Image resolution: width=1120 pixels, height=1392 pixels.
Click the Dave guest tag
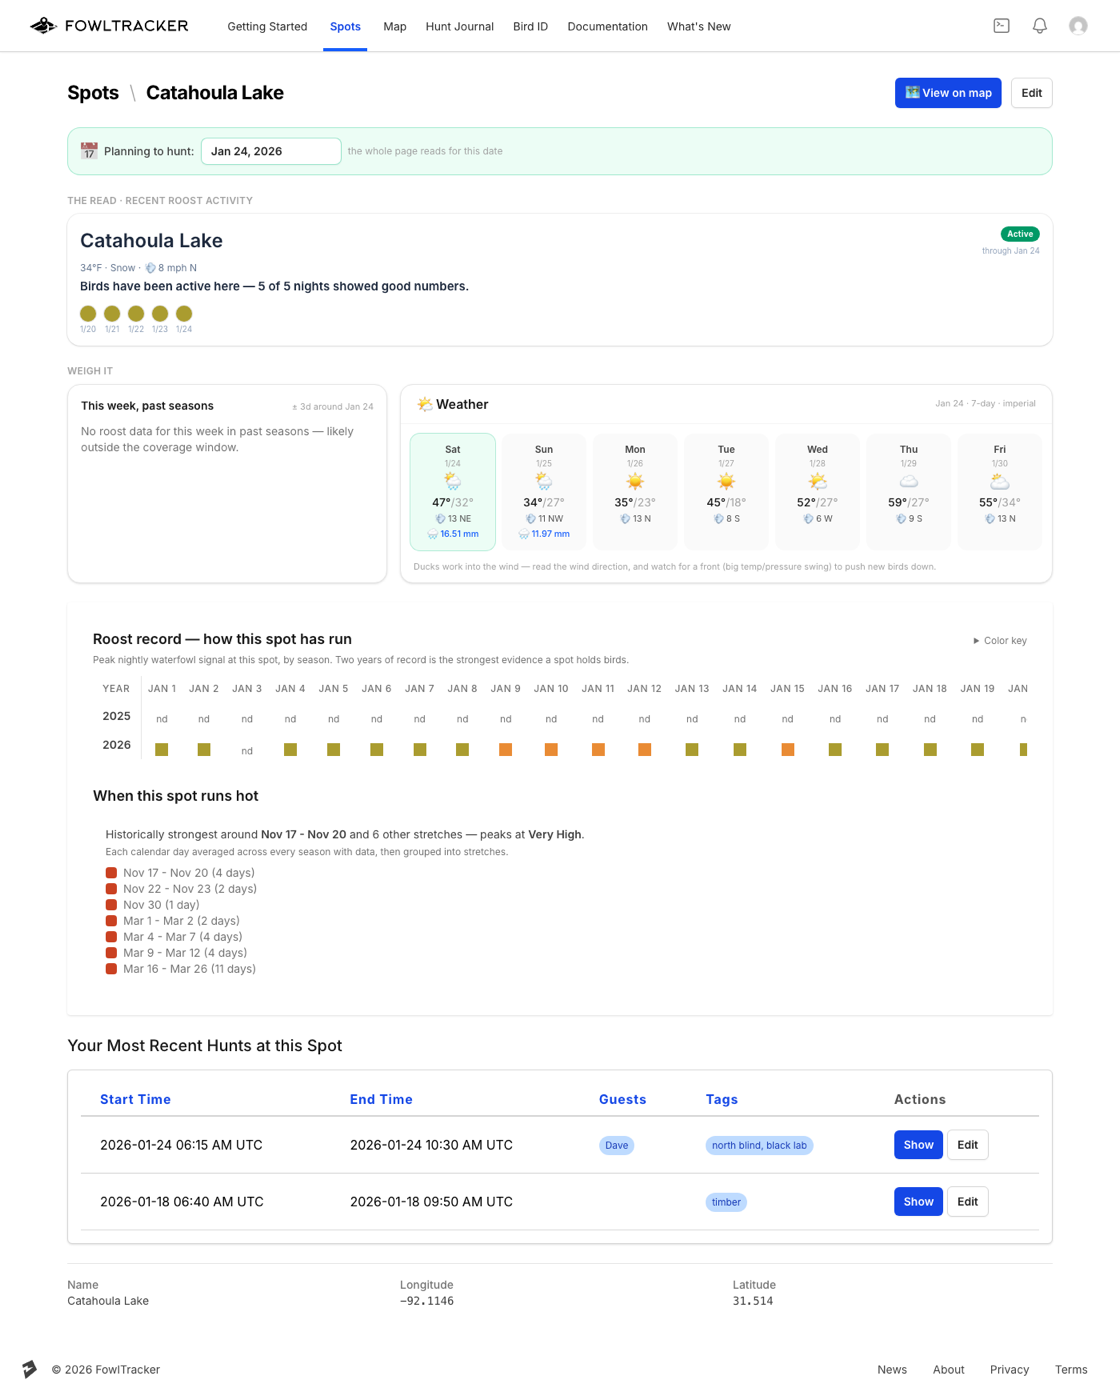[617, 1145]
